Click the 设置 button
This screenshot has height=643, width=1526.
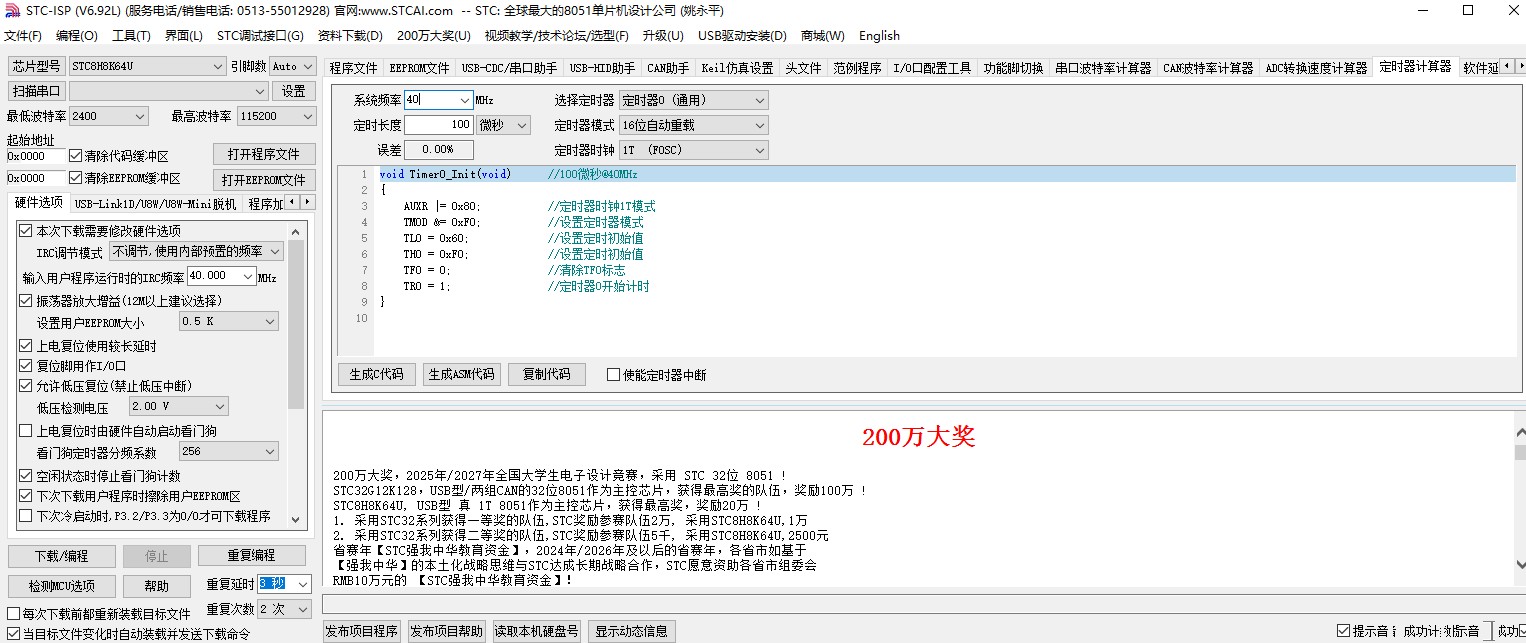(293, 91)
